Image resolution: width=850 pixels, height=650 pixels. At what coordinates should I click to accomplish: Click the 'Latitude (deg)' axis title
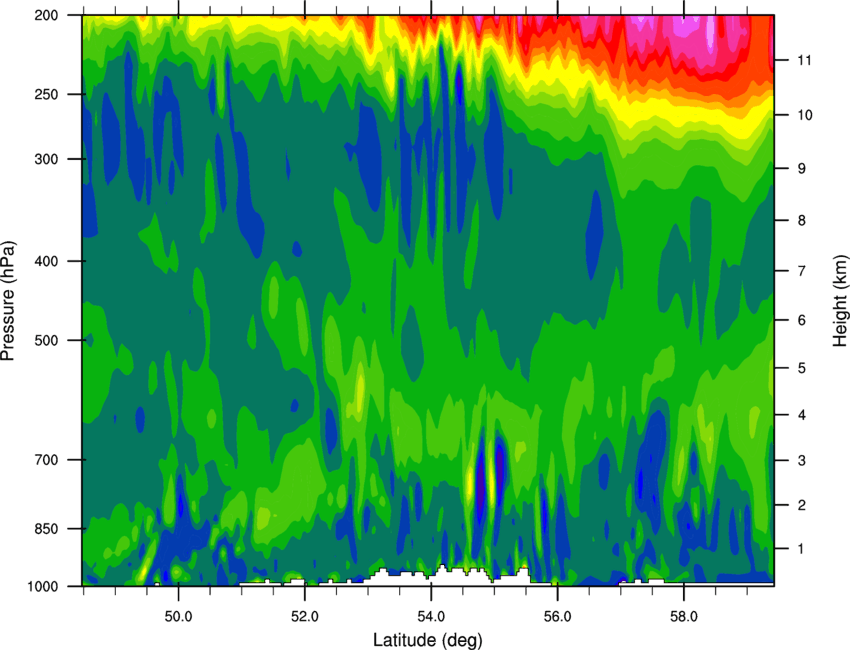pos(427,640)
